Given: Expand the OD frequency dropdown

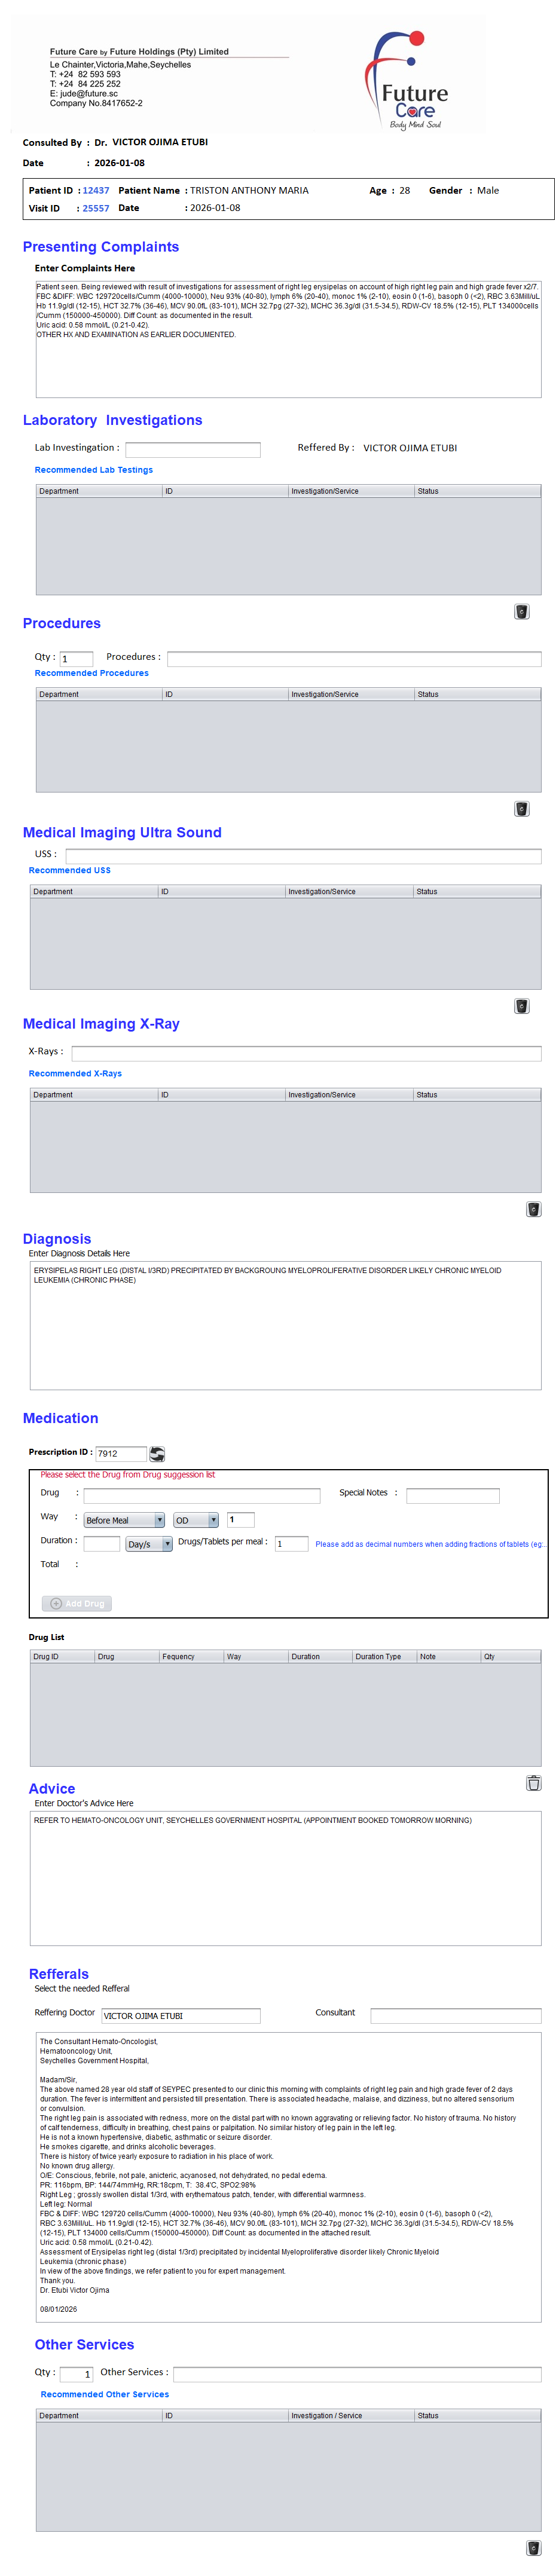Looking at the screenshot, I should coord(196,1520).
